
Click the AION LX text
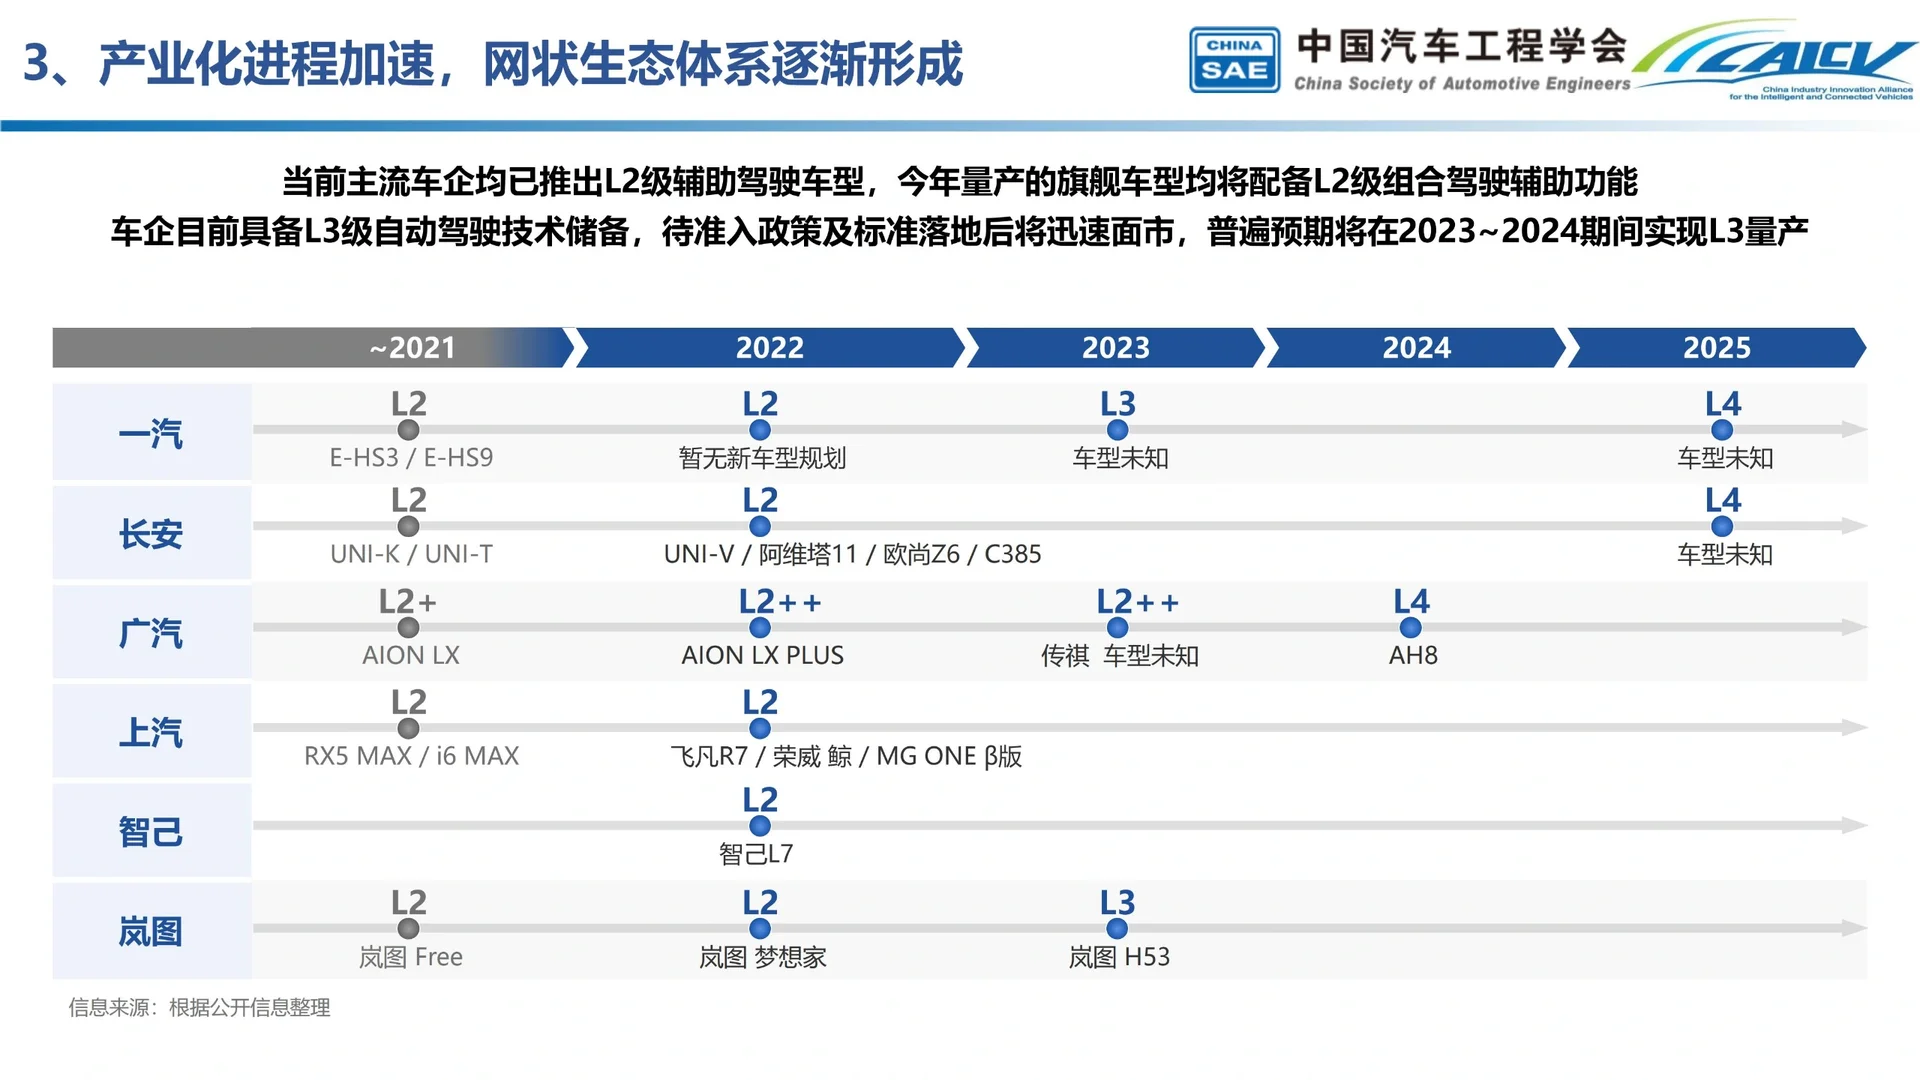click(411, 655)
